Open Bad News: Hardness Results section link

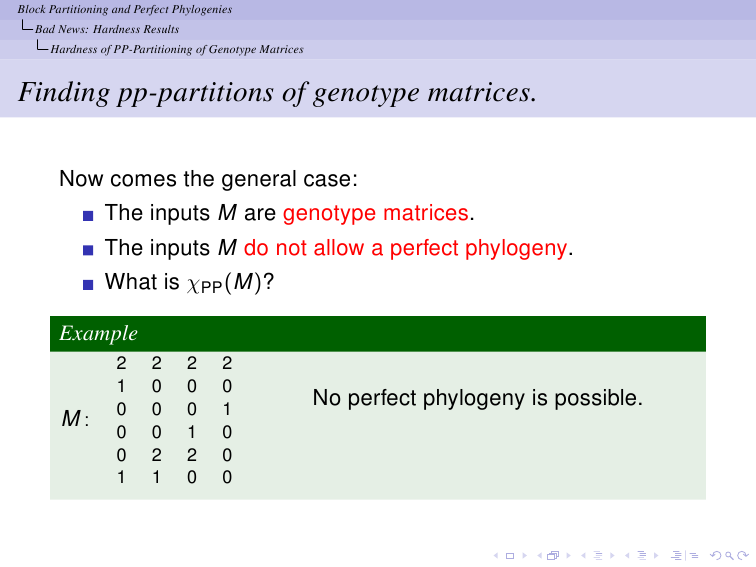pos(107,29)
